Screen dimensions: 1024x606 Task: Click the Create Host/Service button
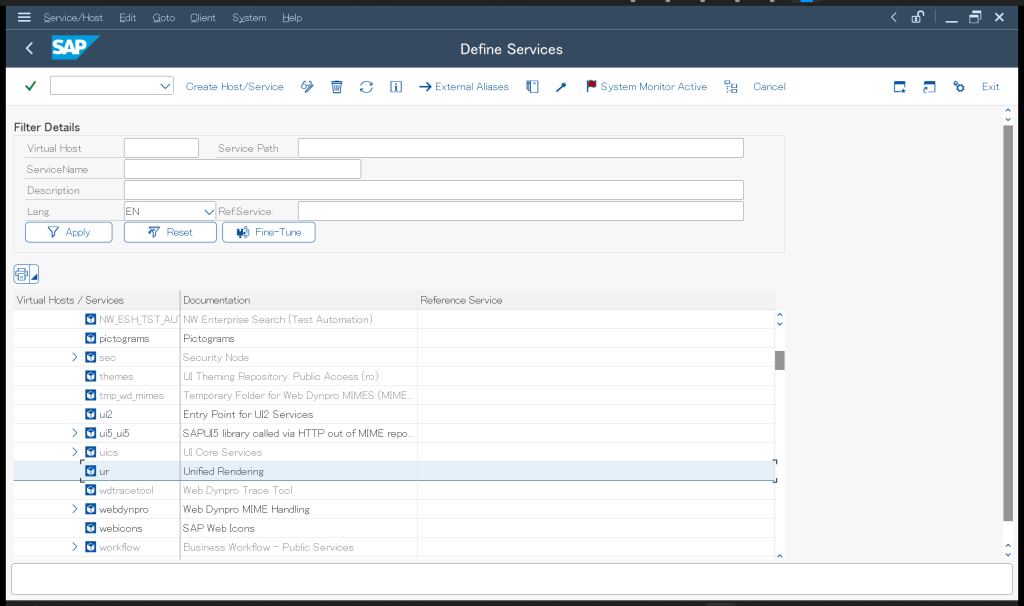[234, 87]
